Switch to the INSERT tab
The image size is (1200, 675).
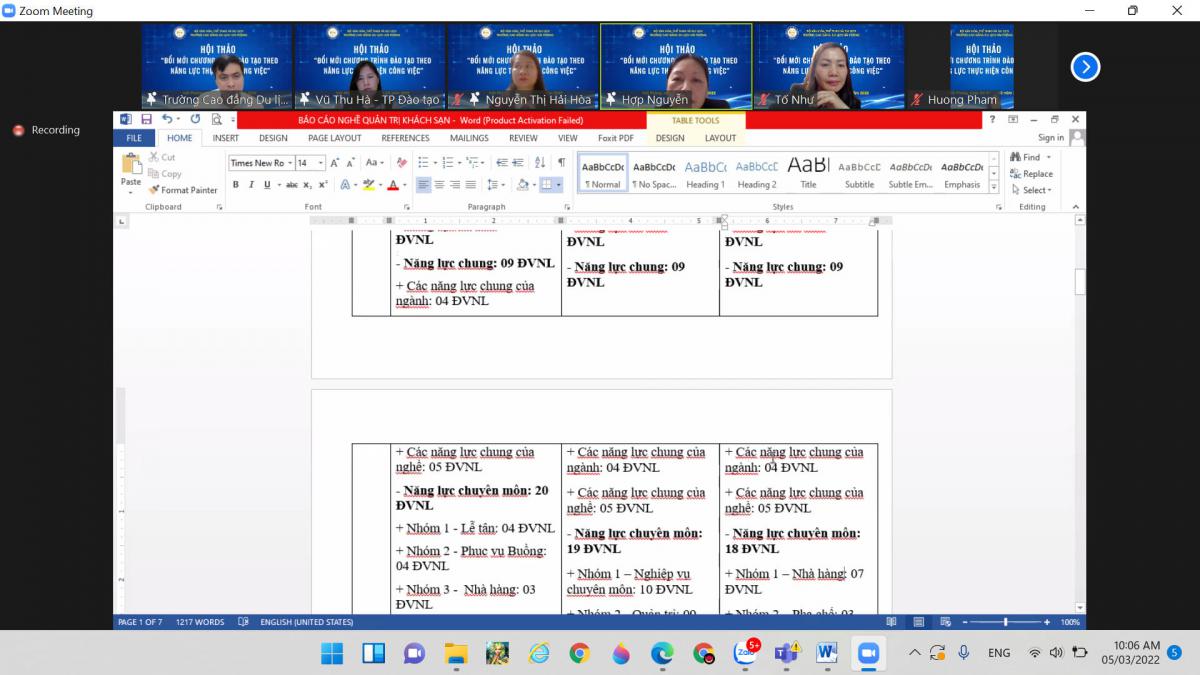[x=225, y=138]
